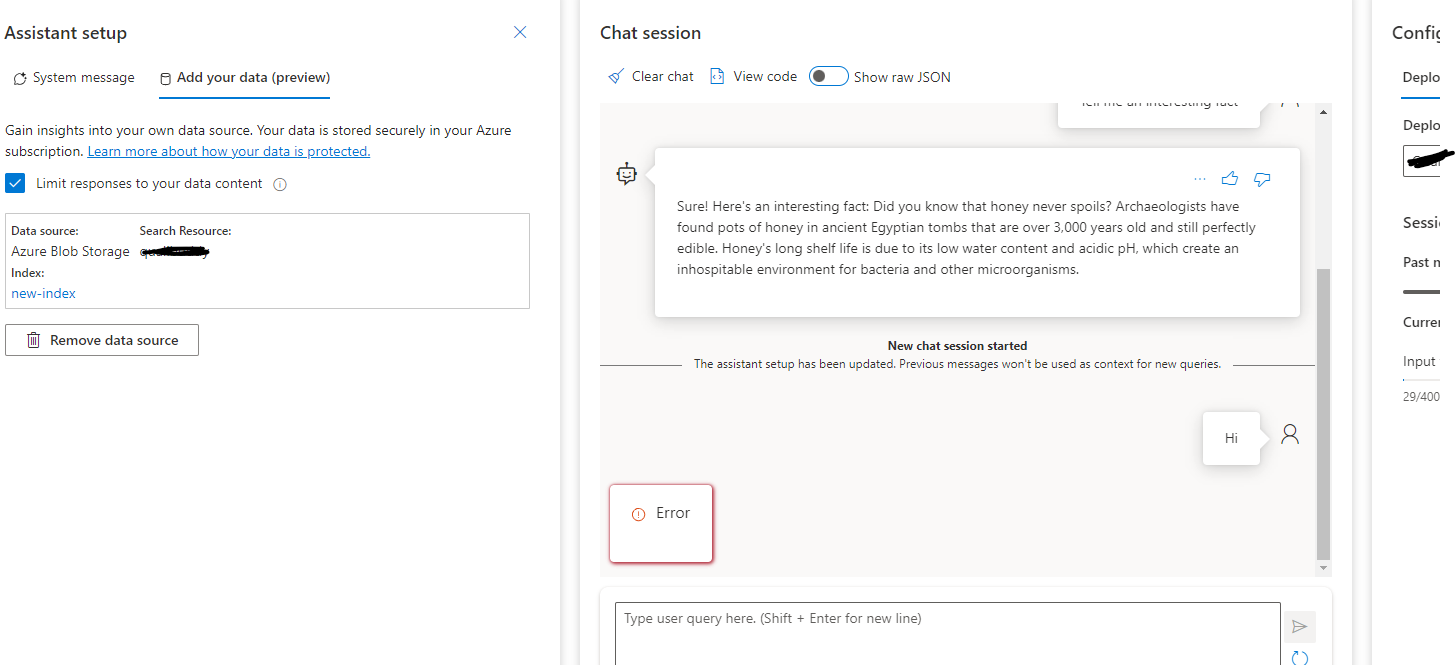Click the regenerate icon below the send button

[x=1299, y=657]
